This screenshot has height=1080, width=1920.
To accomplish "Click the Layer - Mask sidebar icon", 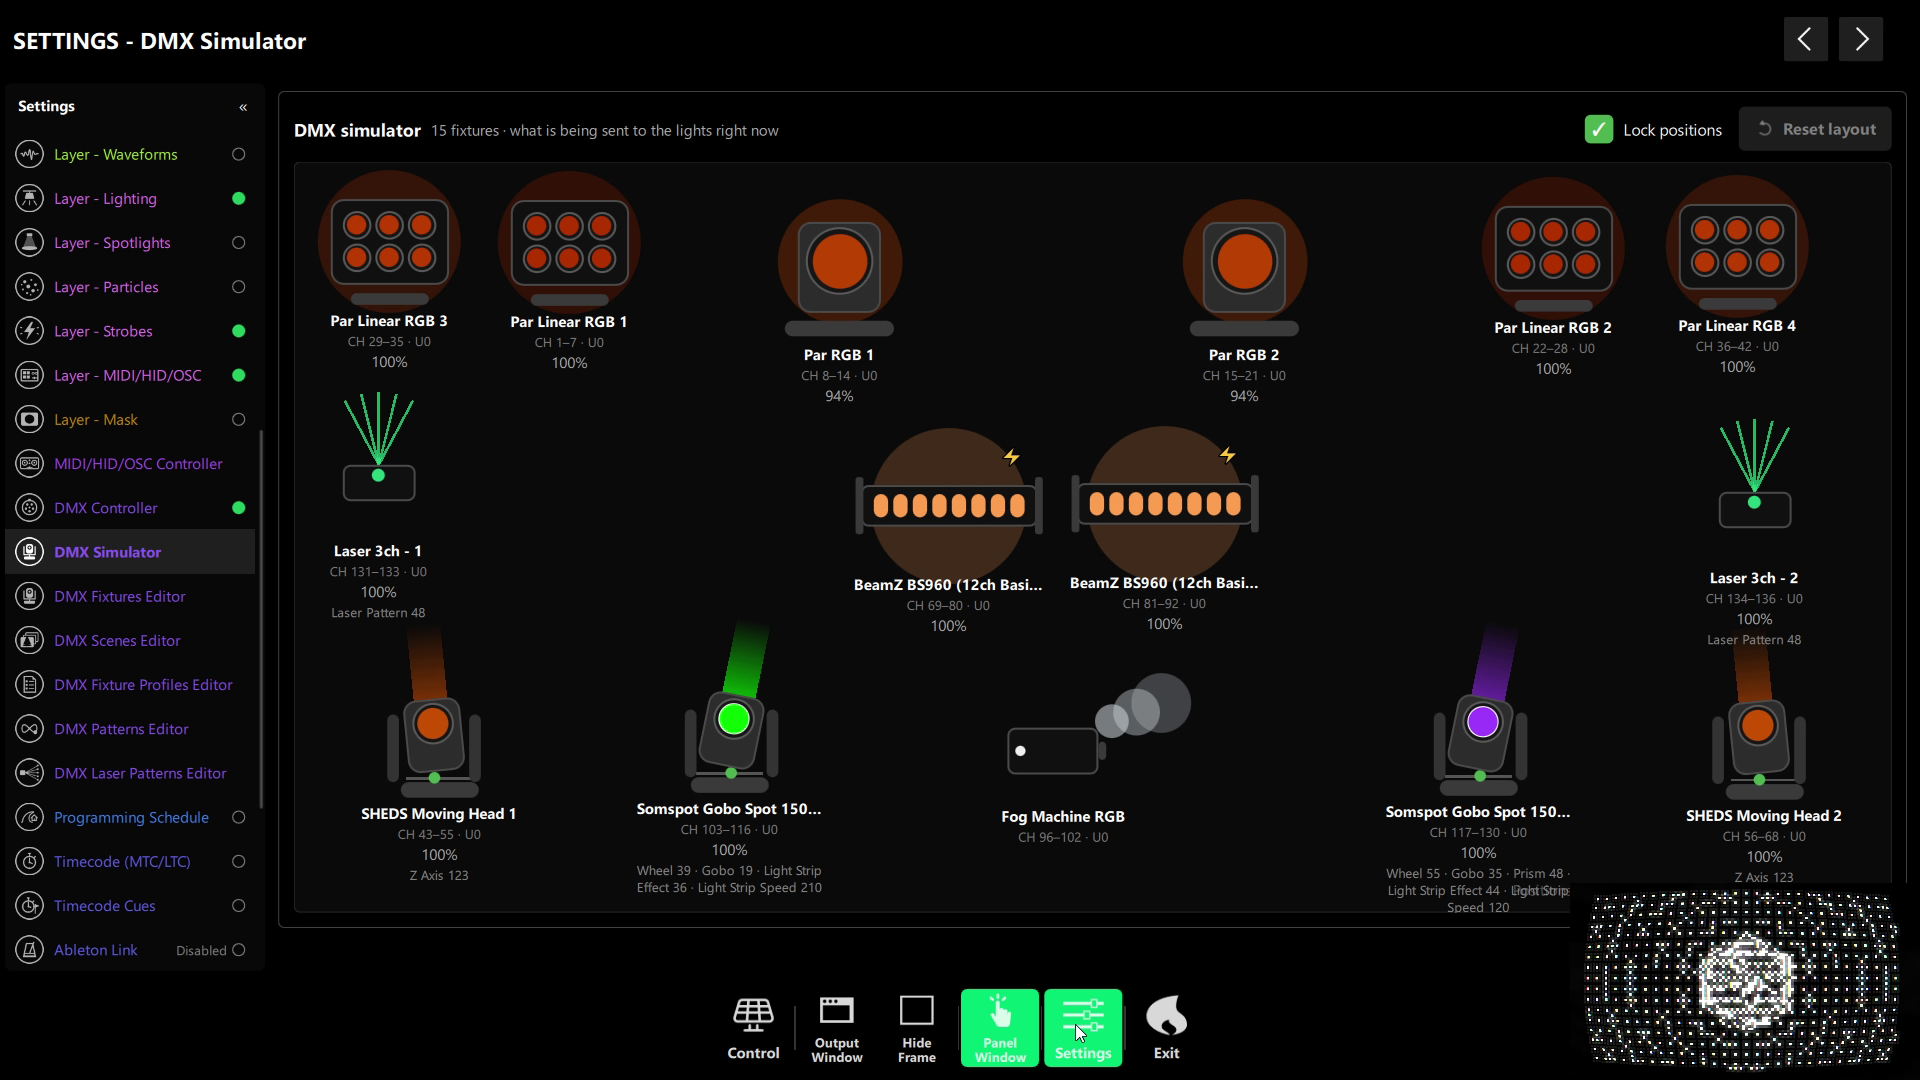I will [x=30, y=420].
